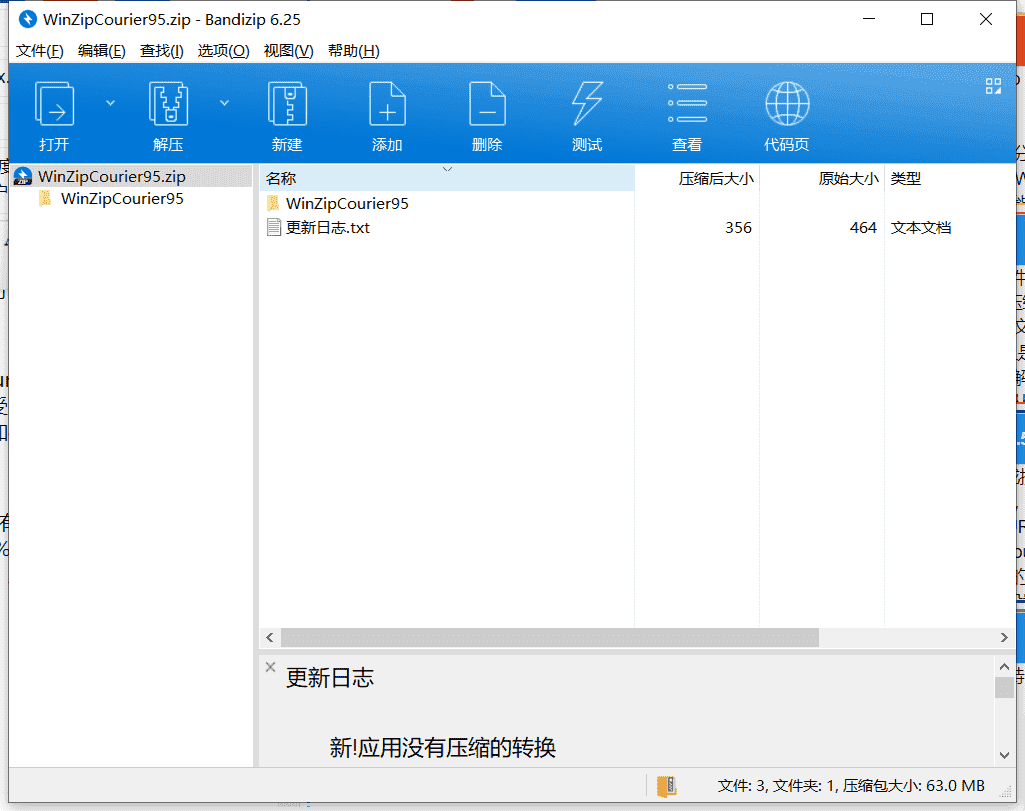1025x811 pixels.
Task: Click original size value 464
Action: click(863, 227)
